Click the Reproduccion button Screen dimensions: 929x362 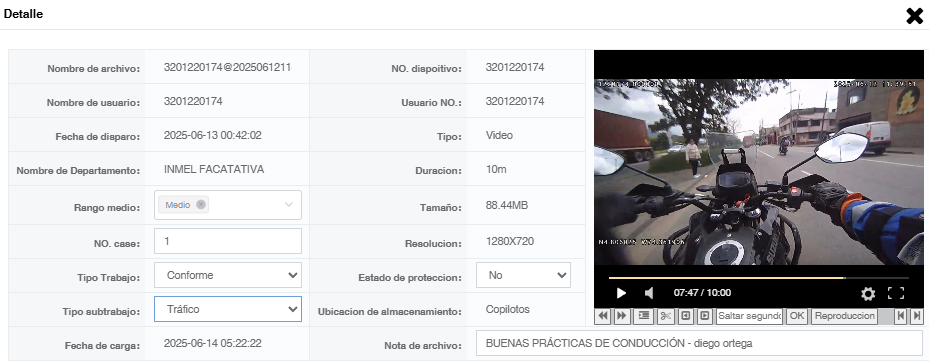[844, 316]
